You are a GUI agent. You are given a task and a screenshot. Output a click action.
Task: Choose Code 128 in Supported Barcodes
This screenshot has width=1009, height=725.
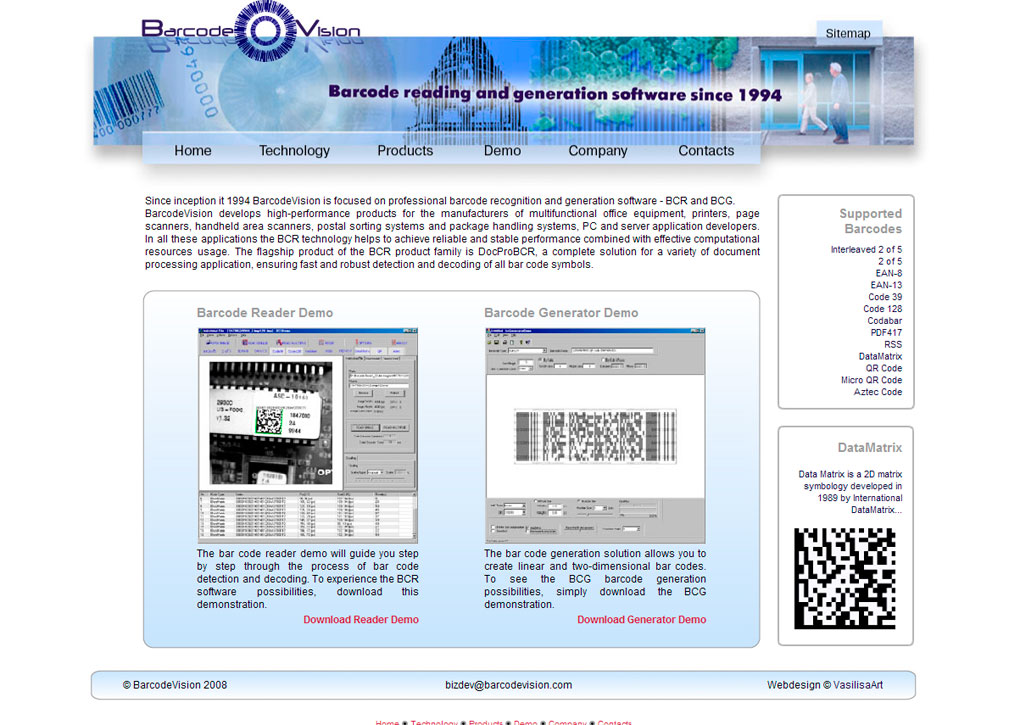click(882, 309)
